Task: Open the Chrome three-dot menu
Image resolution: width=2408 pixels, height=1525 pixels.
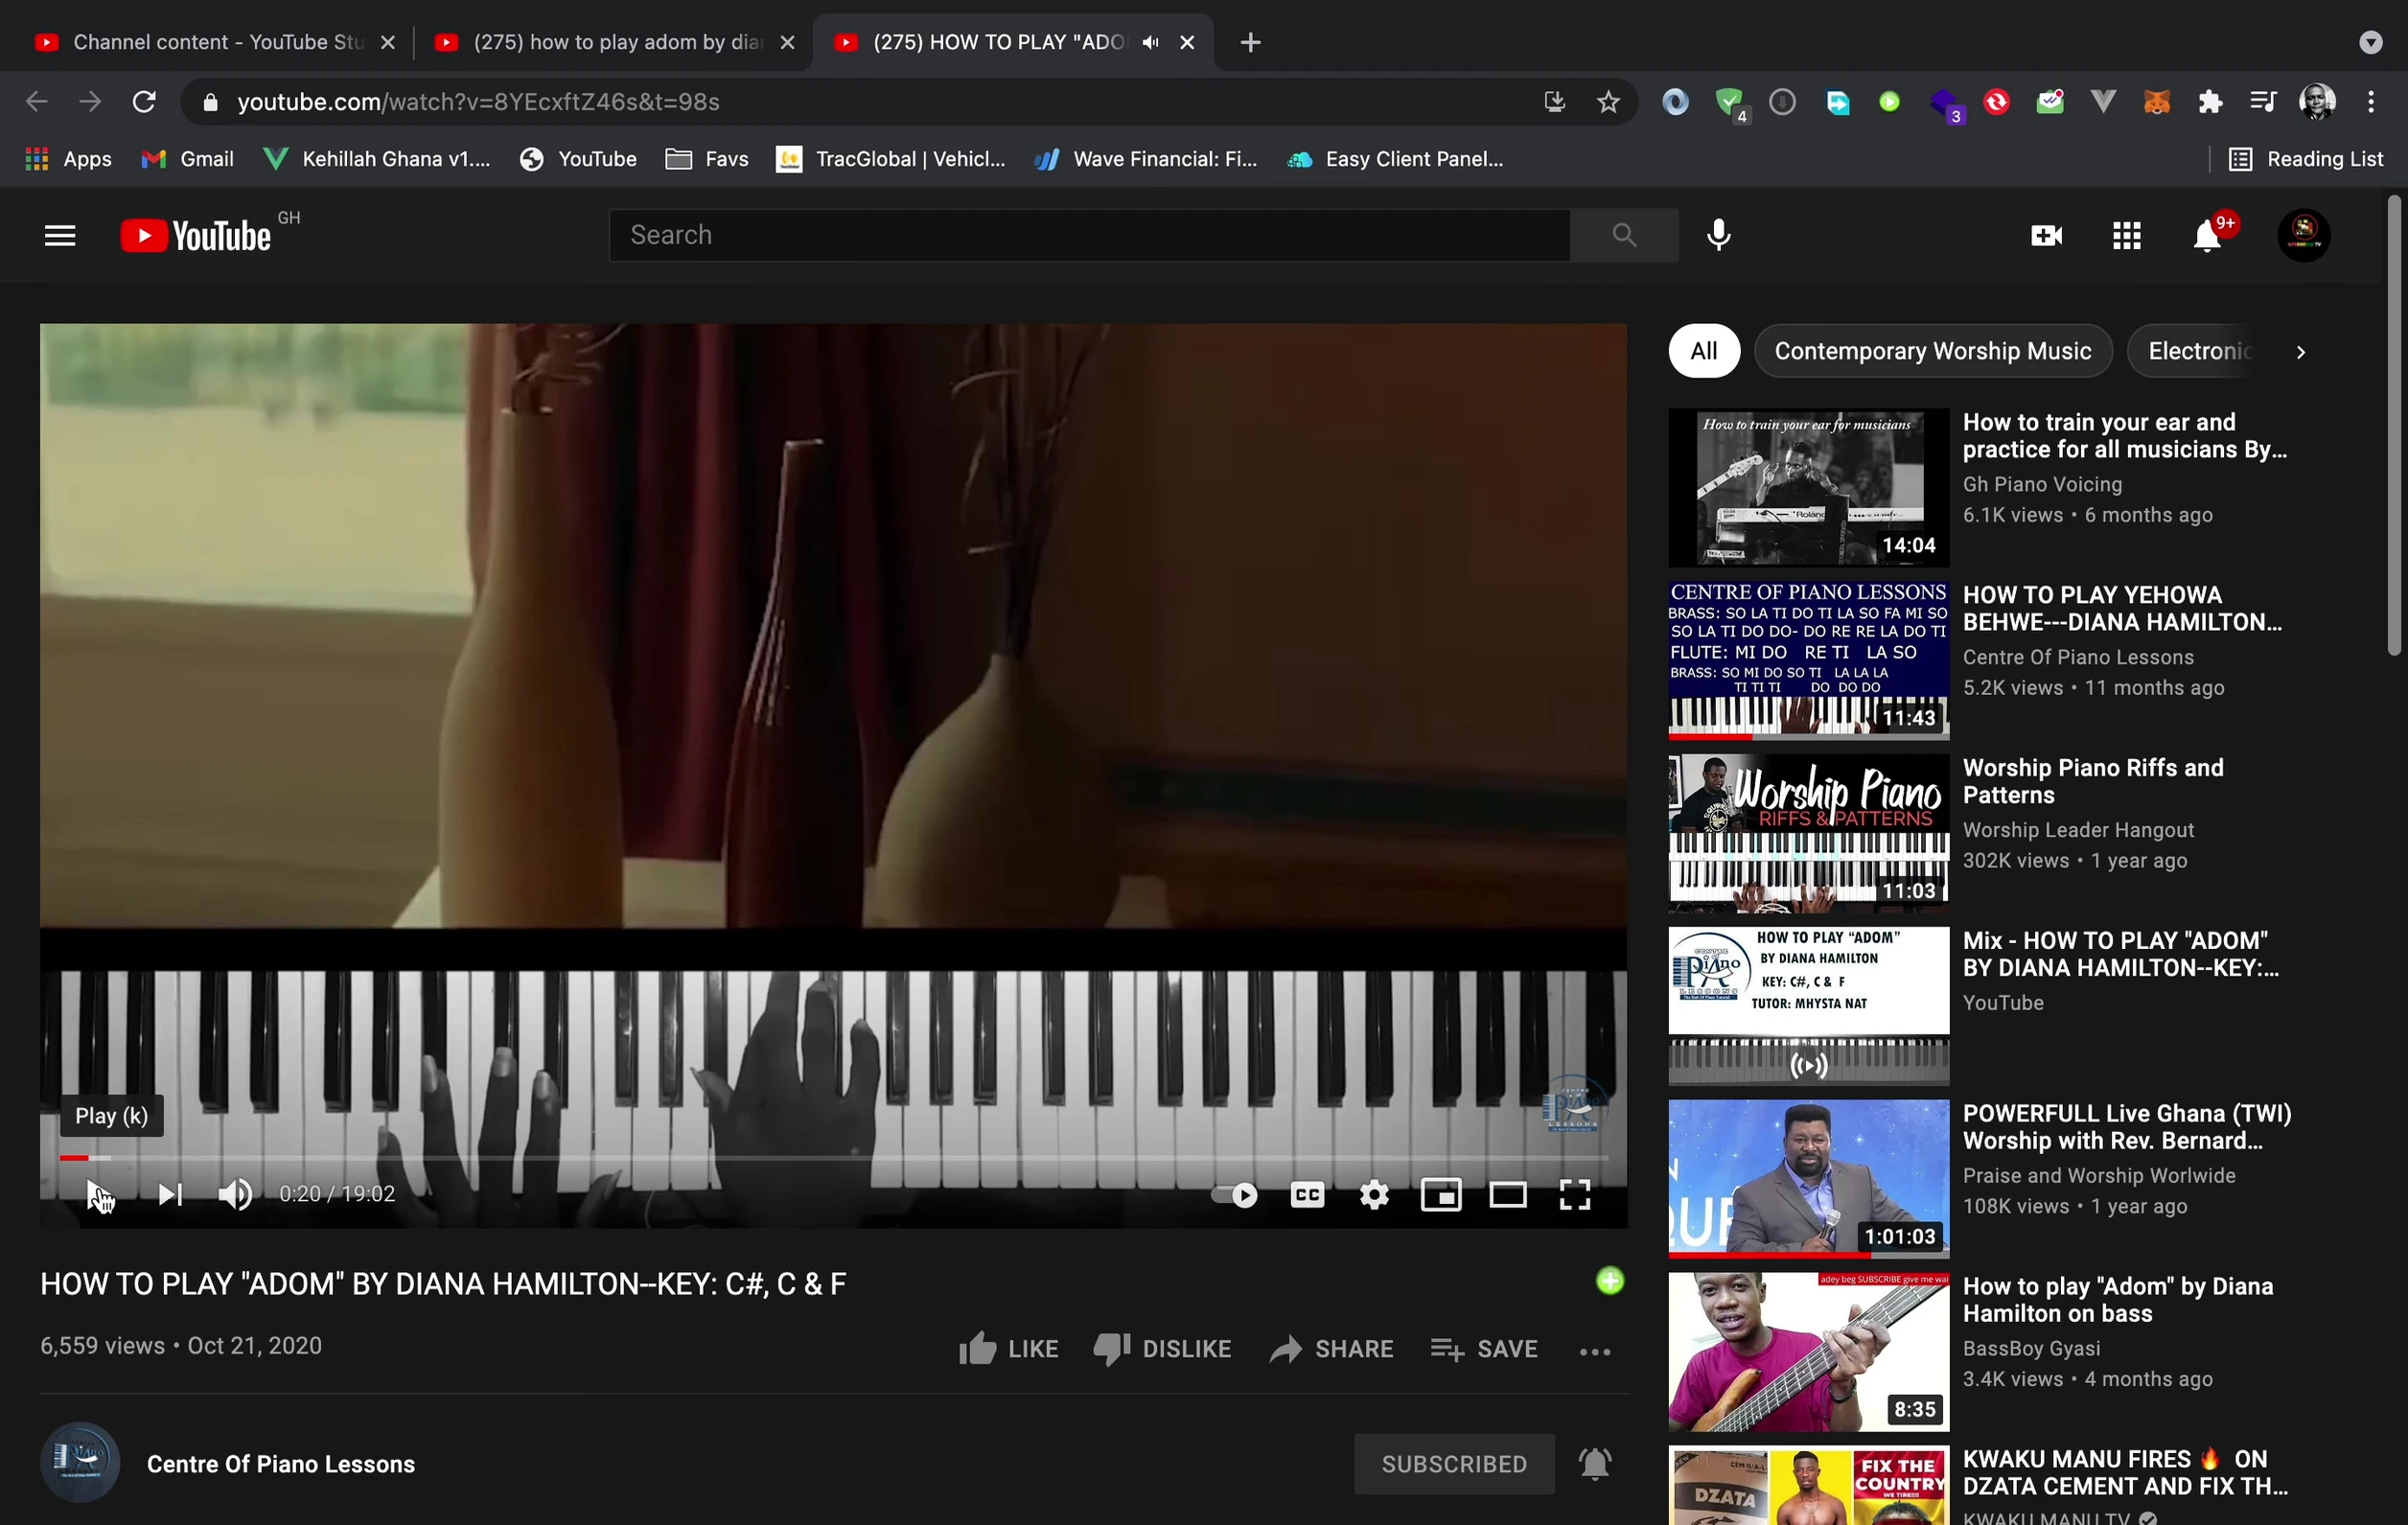Action: (x=2370, y=101)
